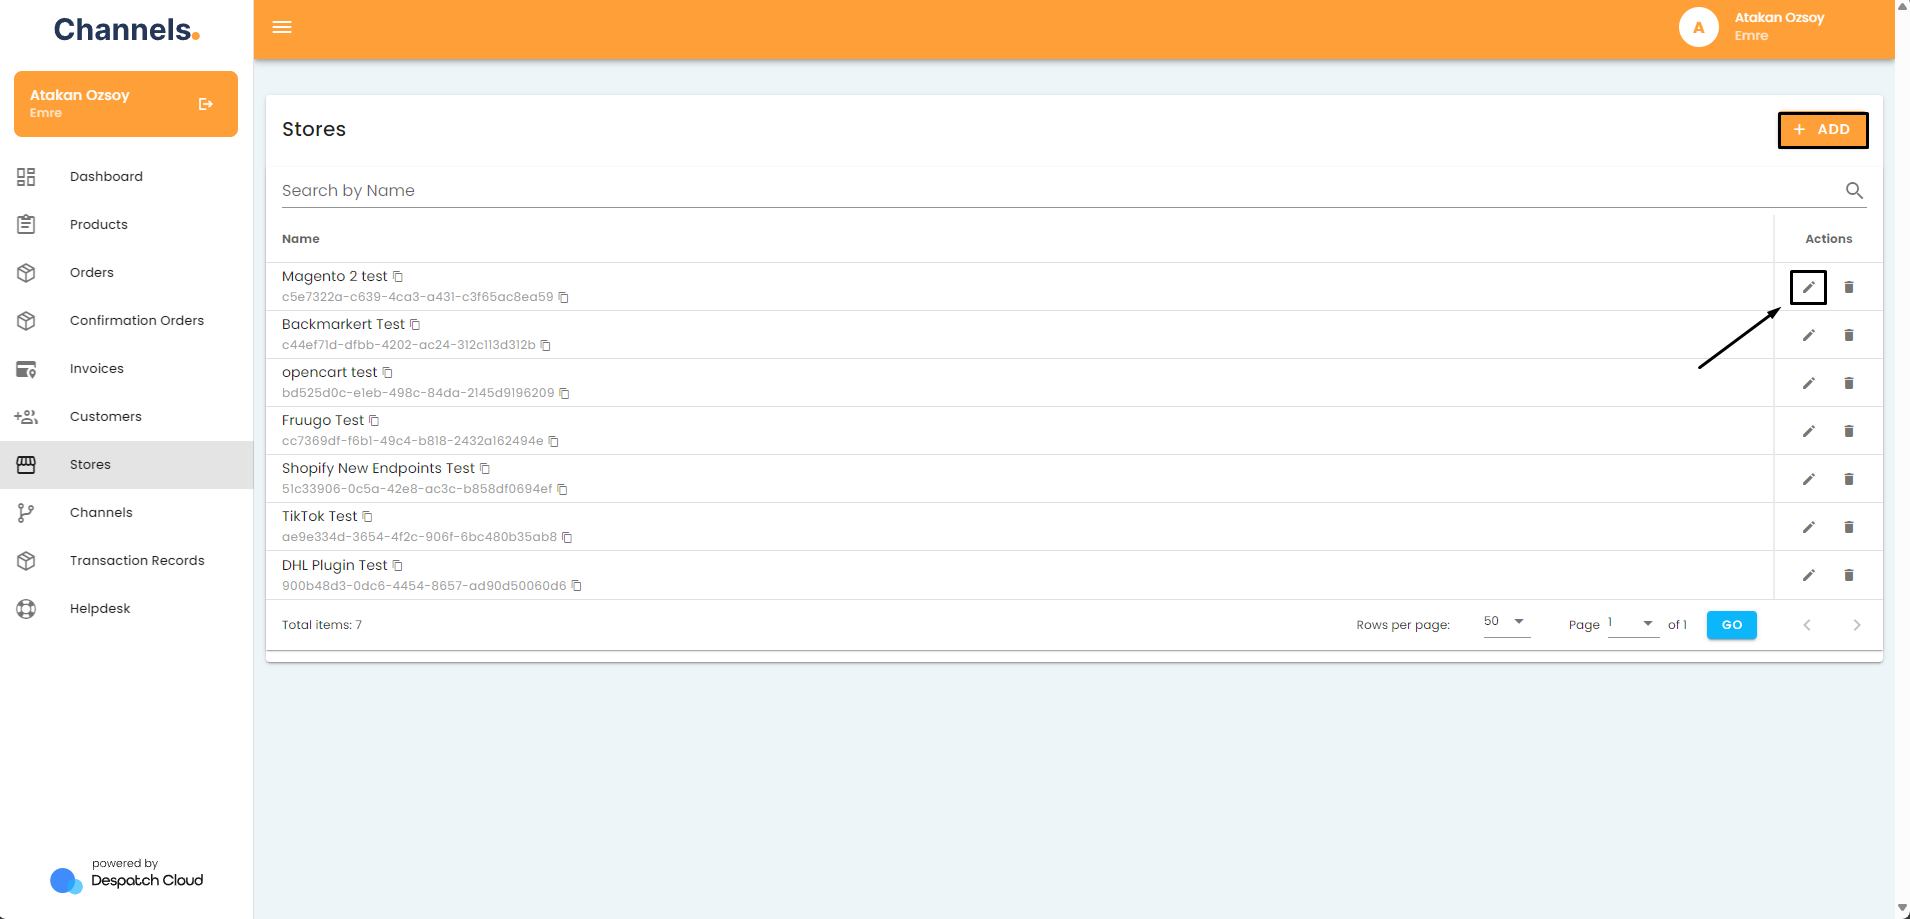Copy the Shopify New Endpoints Test ID
Image resolution: width=1910 pixels, height=919 pixels.
point(562,489)
